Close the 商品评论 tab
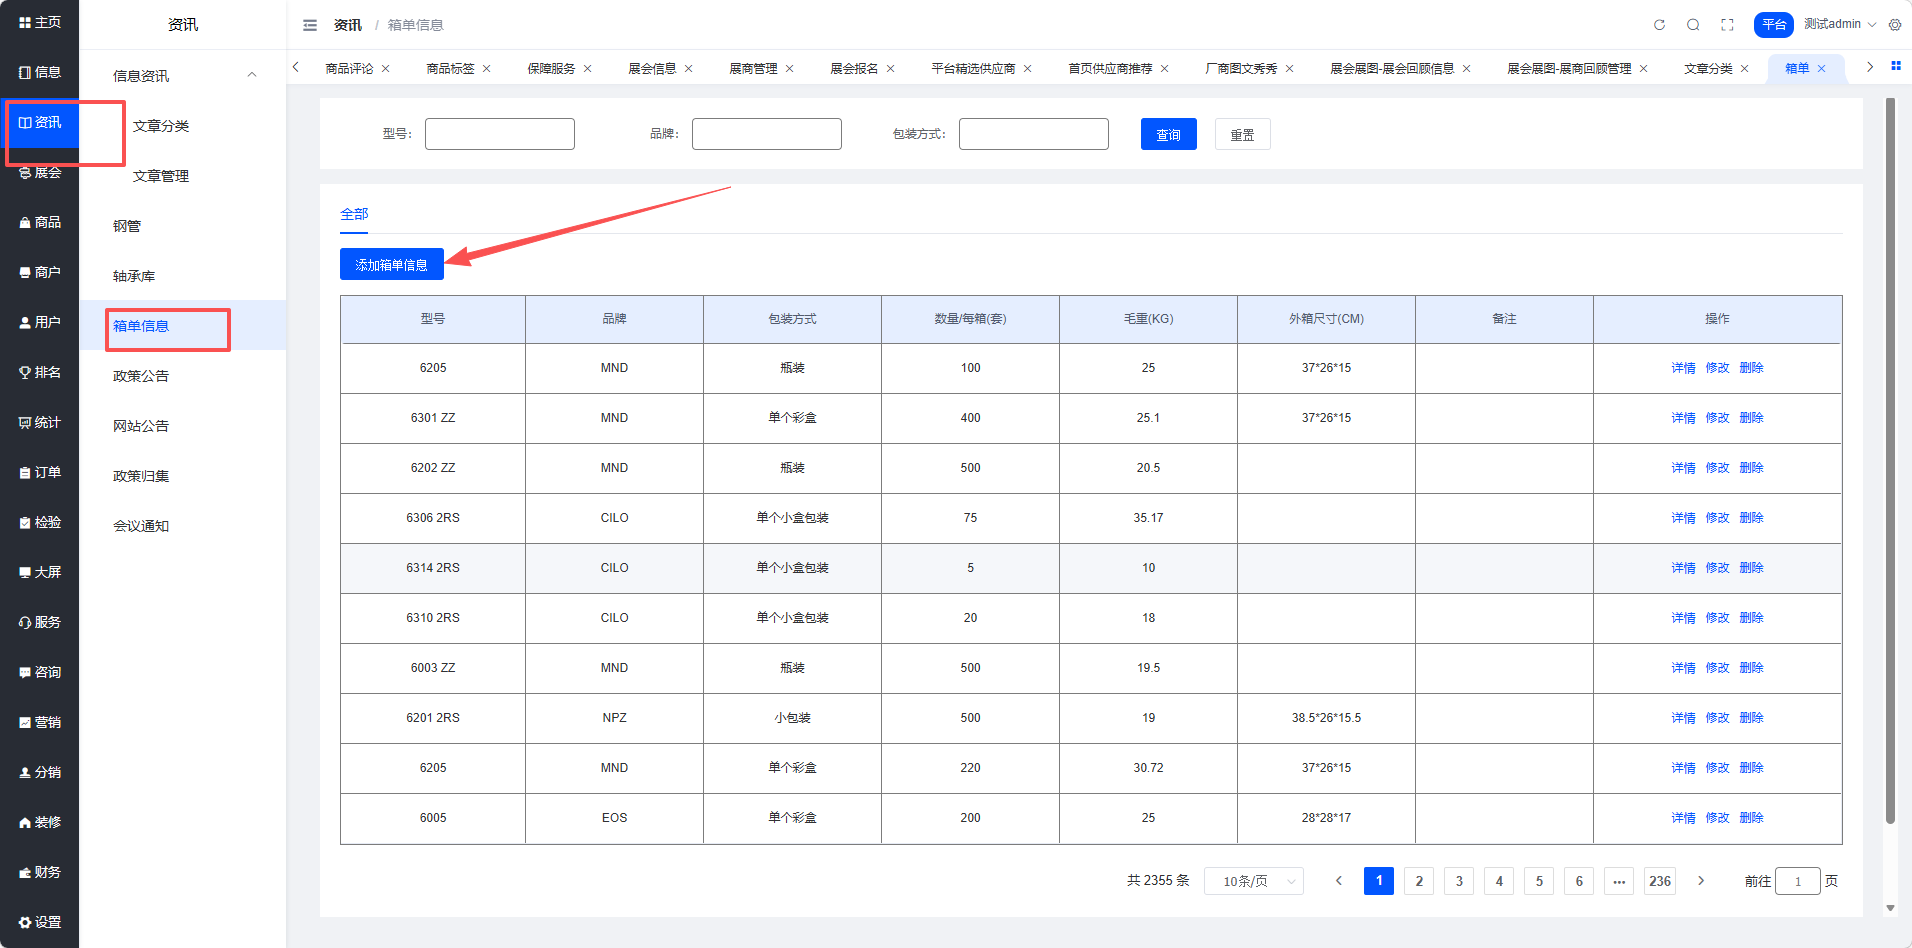Screen dimensions: 1912x948 [x=386, y=69]
